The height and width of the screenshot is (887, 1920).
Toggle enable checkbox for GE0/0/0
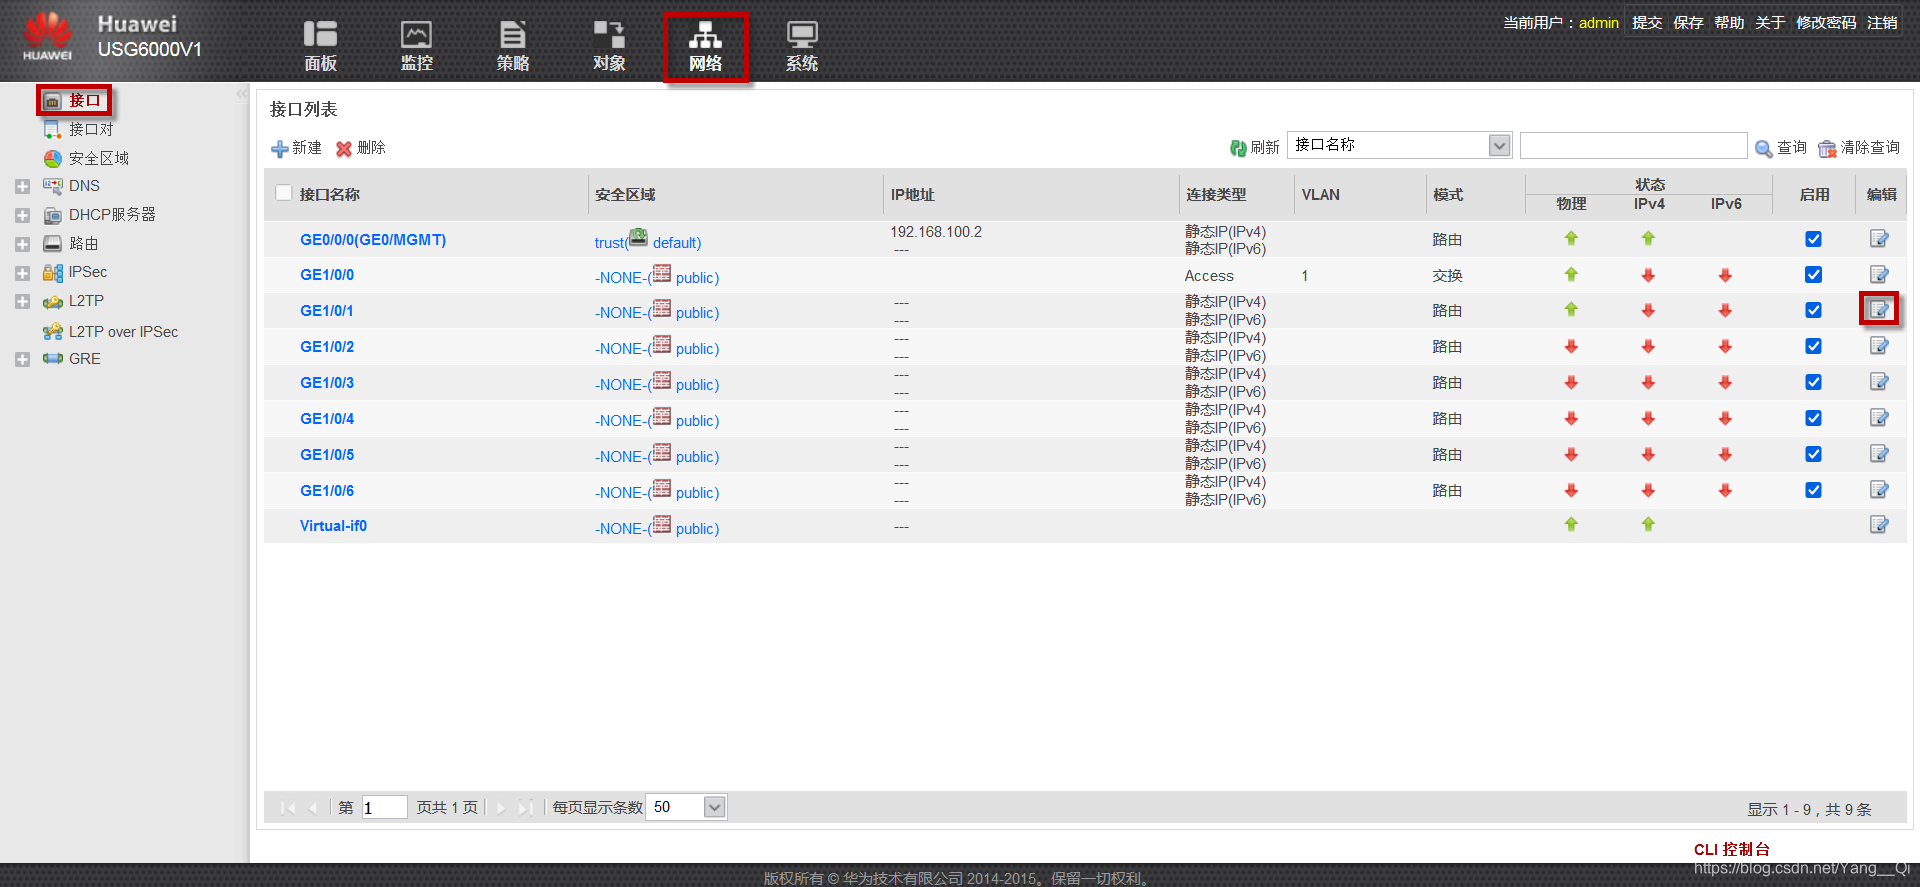point(1813,239)
